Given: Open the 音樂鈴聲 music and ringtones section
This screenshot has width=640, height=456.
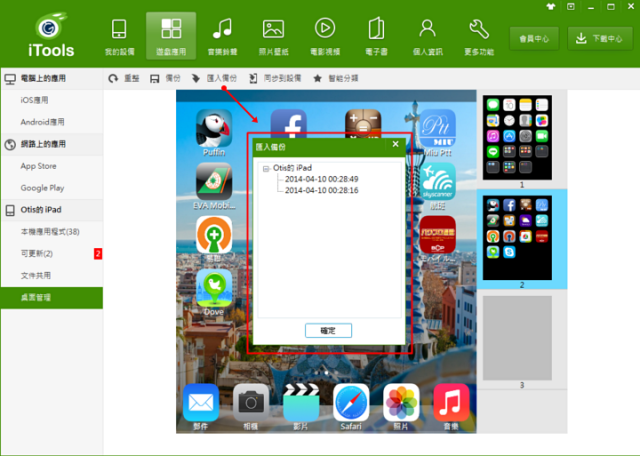Looking at the screenshot, I should [222, 36].
